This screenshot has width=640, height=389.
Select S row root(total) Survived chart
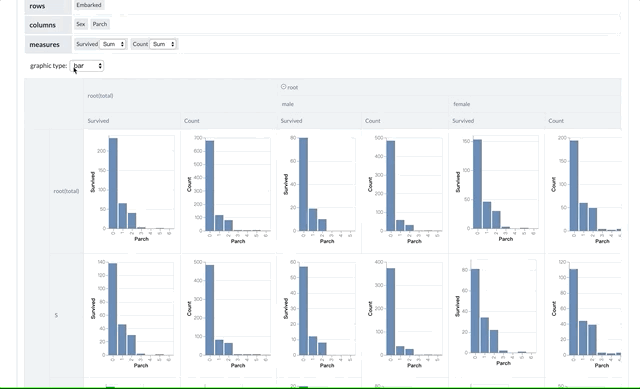[x=132, y=314]
